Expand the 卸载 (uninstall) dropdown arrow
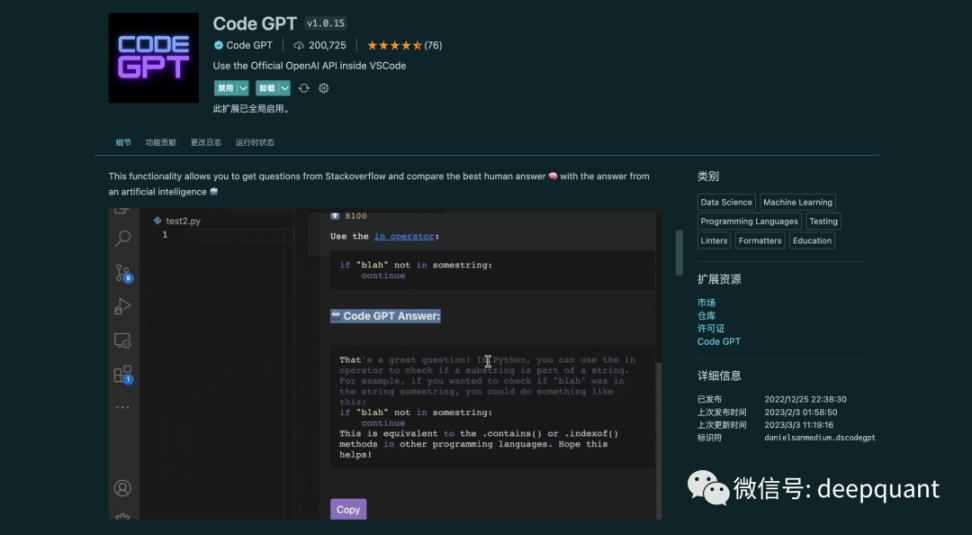This screenshot has width=972, height=535. [x=285, y=88]
